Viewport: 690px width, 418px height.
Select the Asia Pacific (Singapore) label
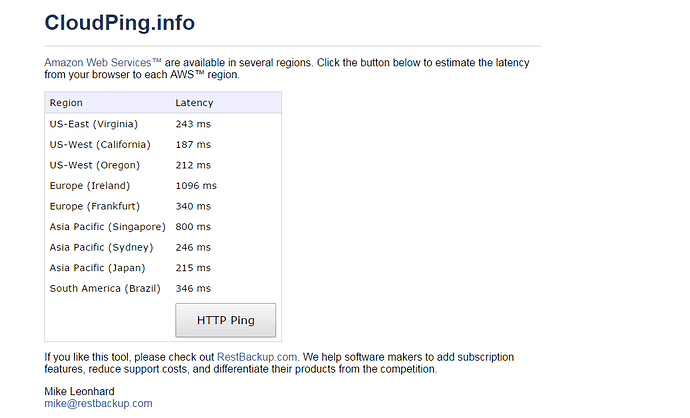107,227
